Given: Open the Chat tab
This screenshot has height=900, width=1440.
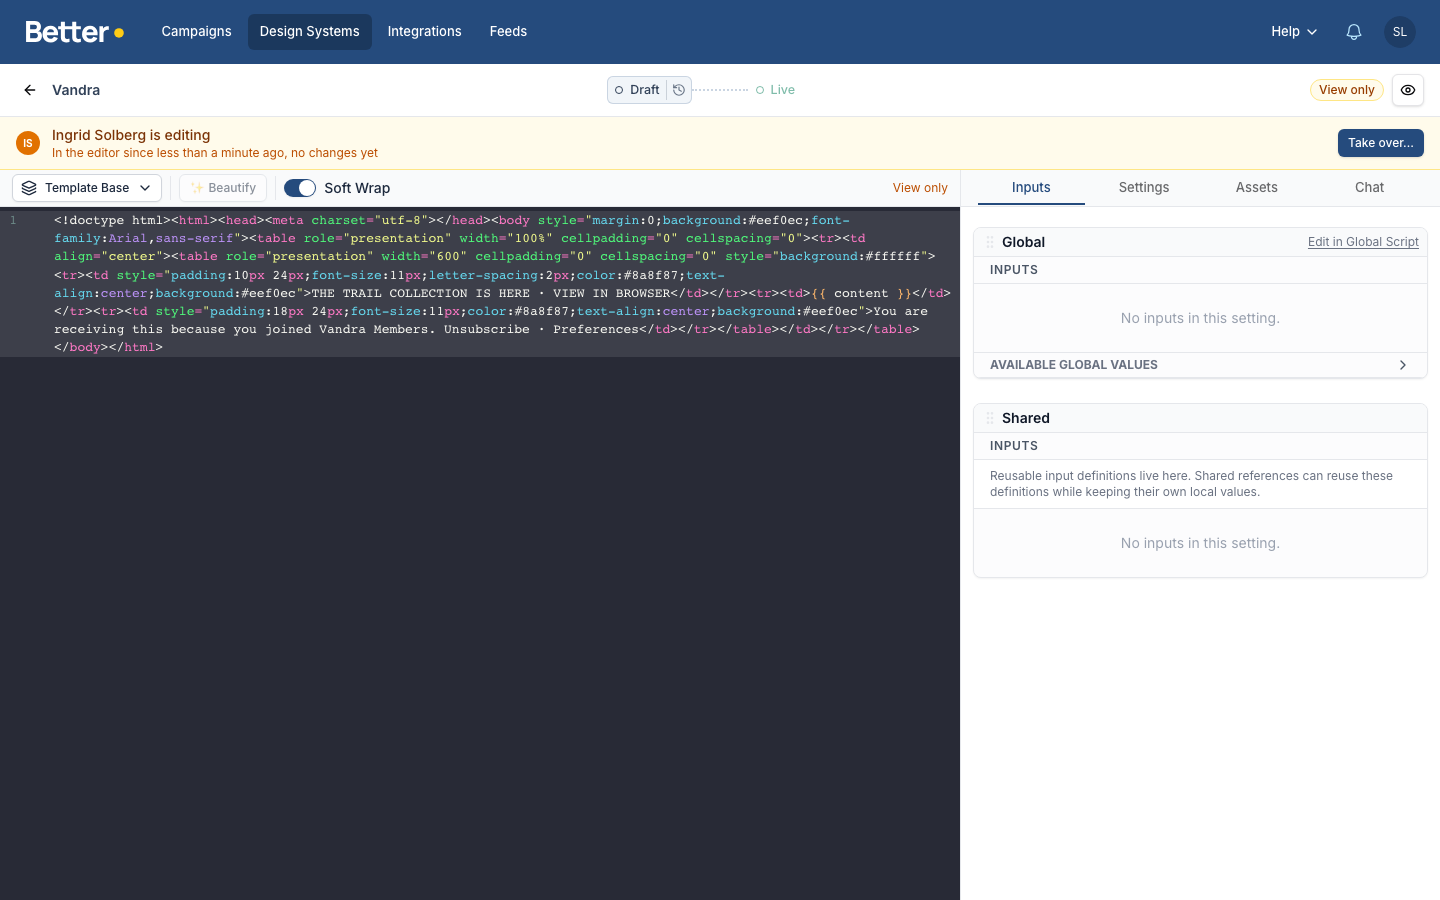Looking at the screenshot, I should point(1369,188).
